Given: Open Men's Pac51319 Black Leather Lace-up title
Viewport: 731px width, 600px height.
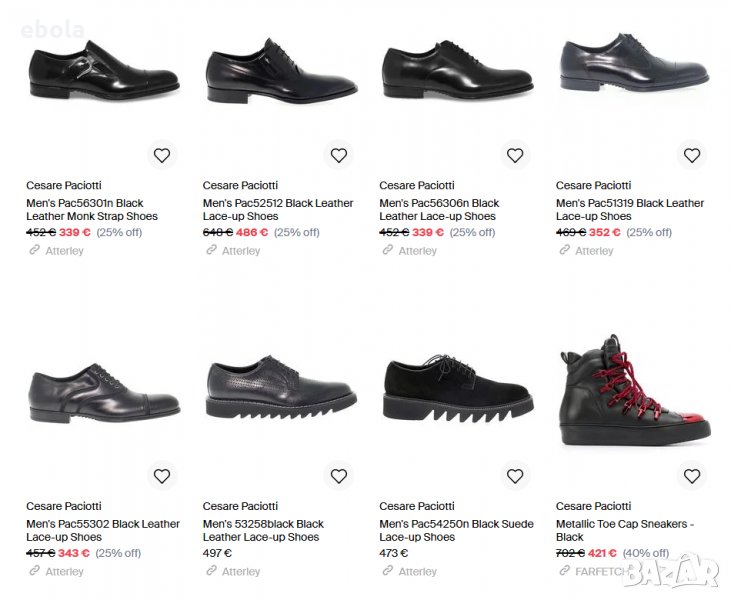Looking at the screenshot, I should pyautogui.click(x=629, y=209).
